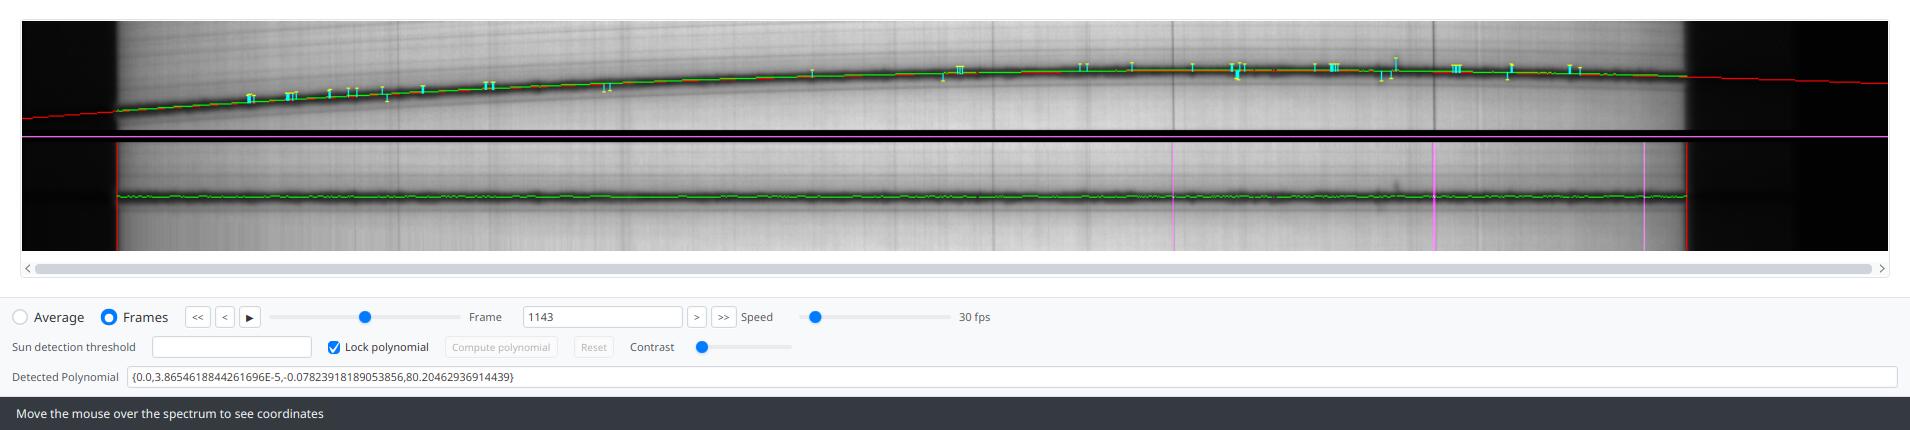Jump back with the << button

pyautogui.click(x=198, y=317)
